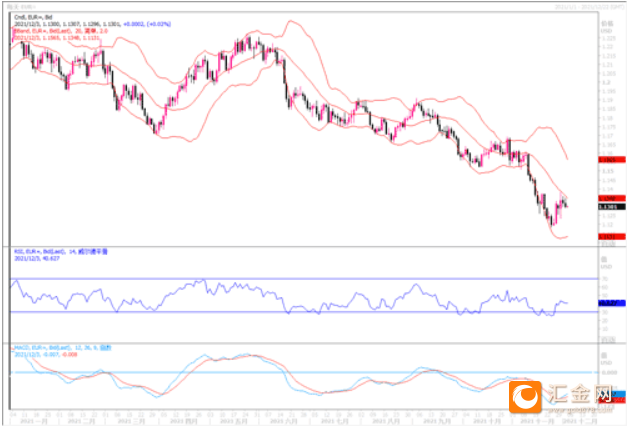Click the date range text in top-right header

pyautogui.click(x=589, y=7)
